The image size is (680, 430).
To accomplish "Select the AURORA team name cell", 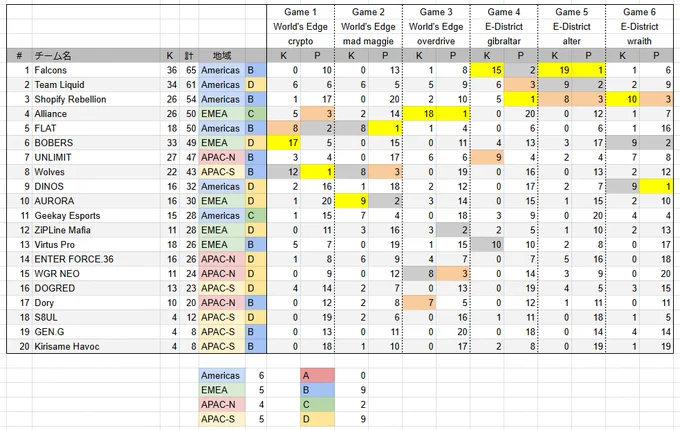I will tap(96, 201).
